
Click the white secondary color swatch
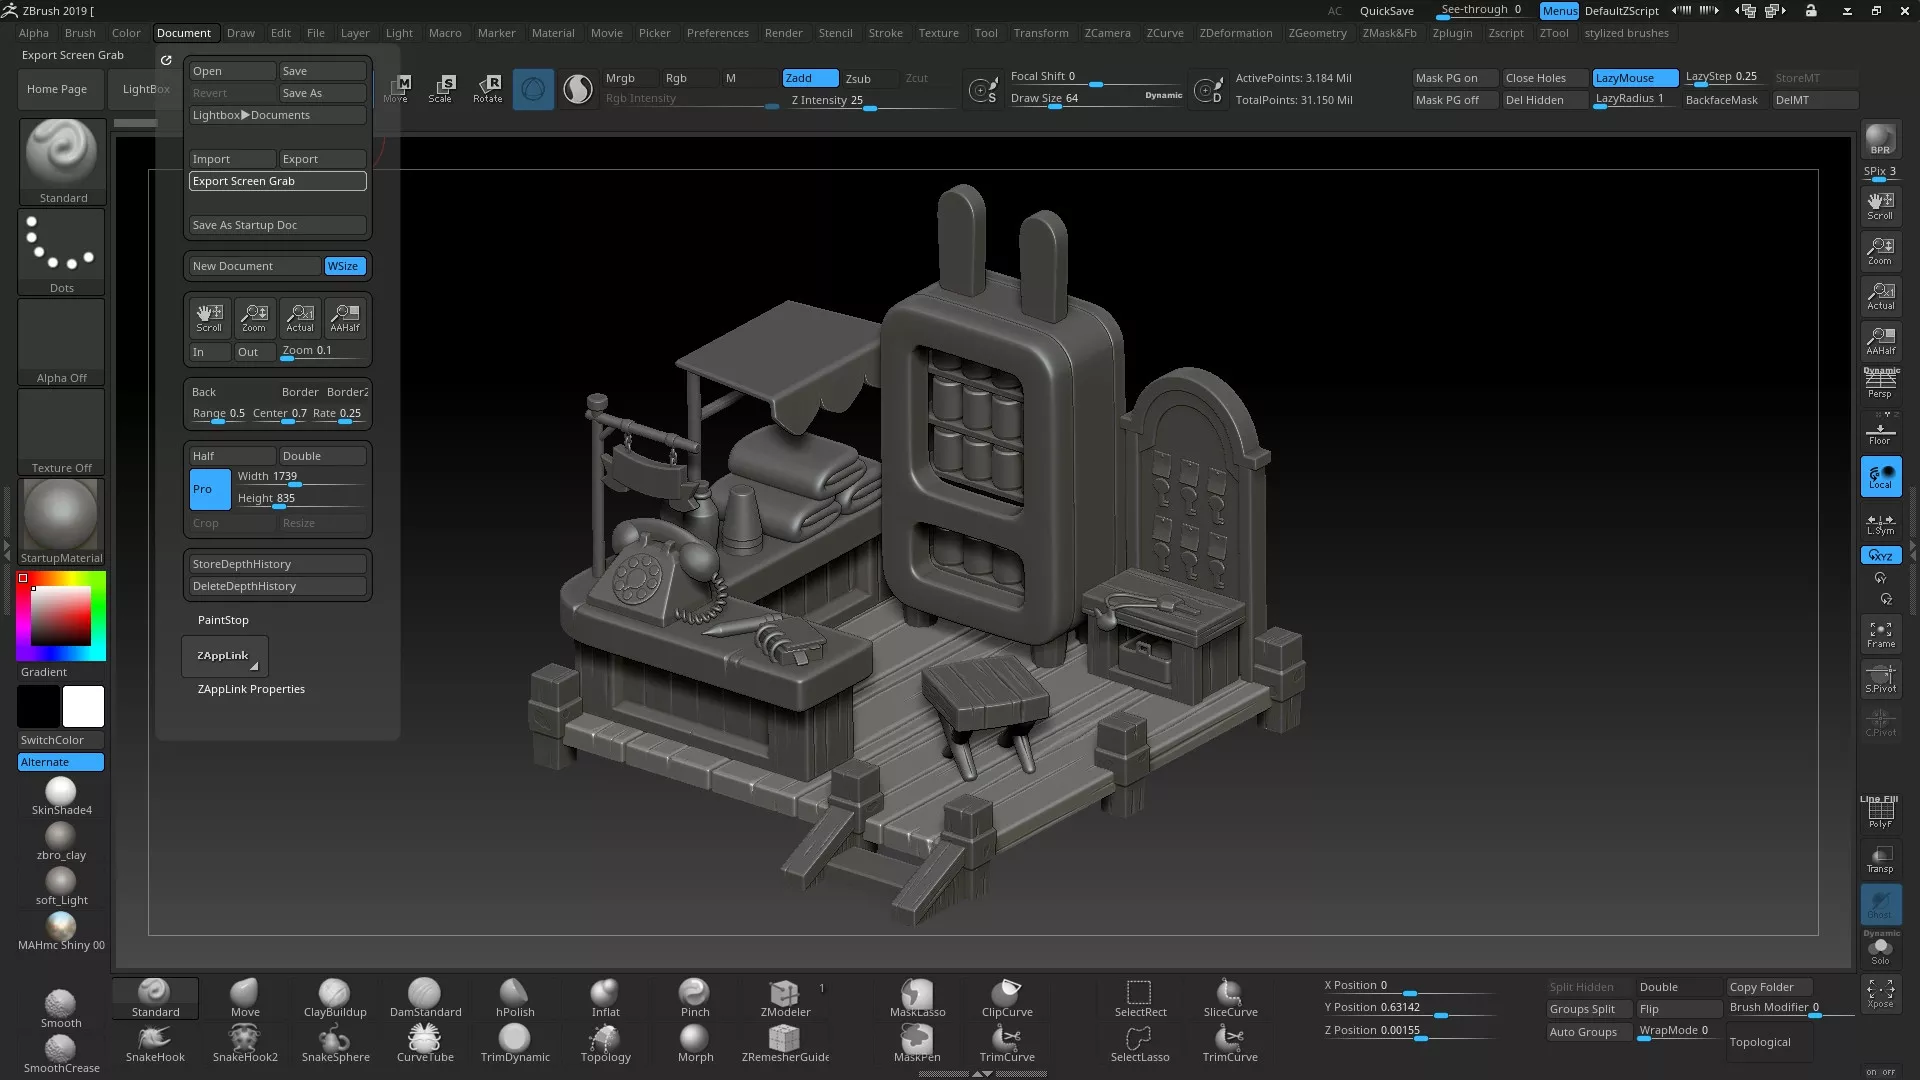point(83,707)
